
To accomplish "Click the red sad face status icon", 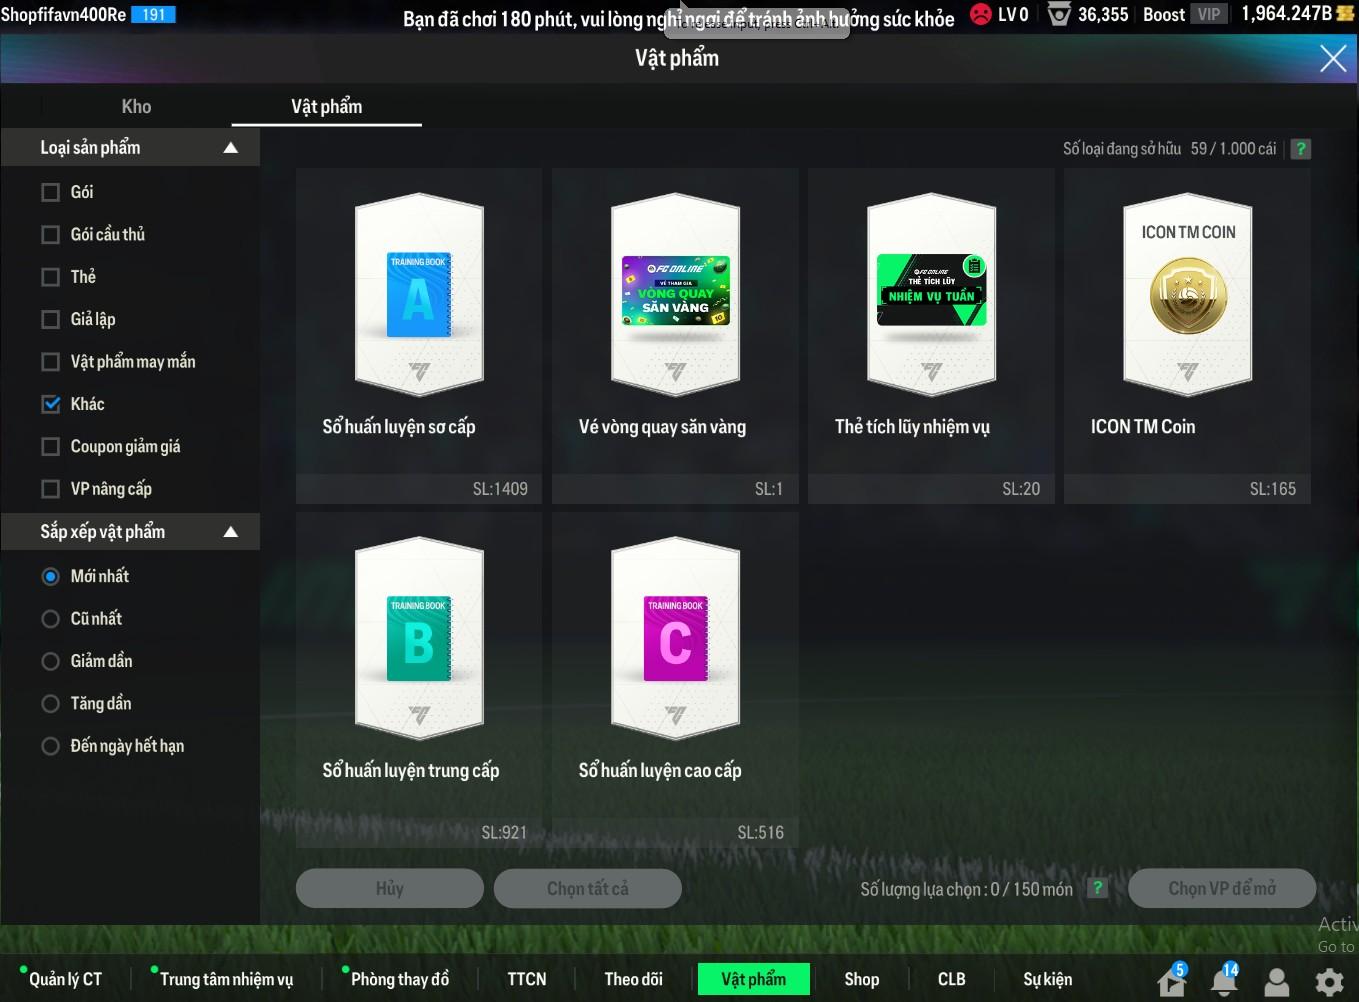I will 981,15.
